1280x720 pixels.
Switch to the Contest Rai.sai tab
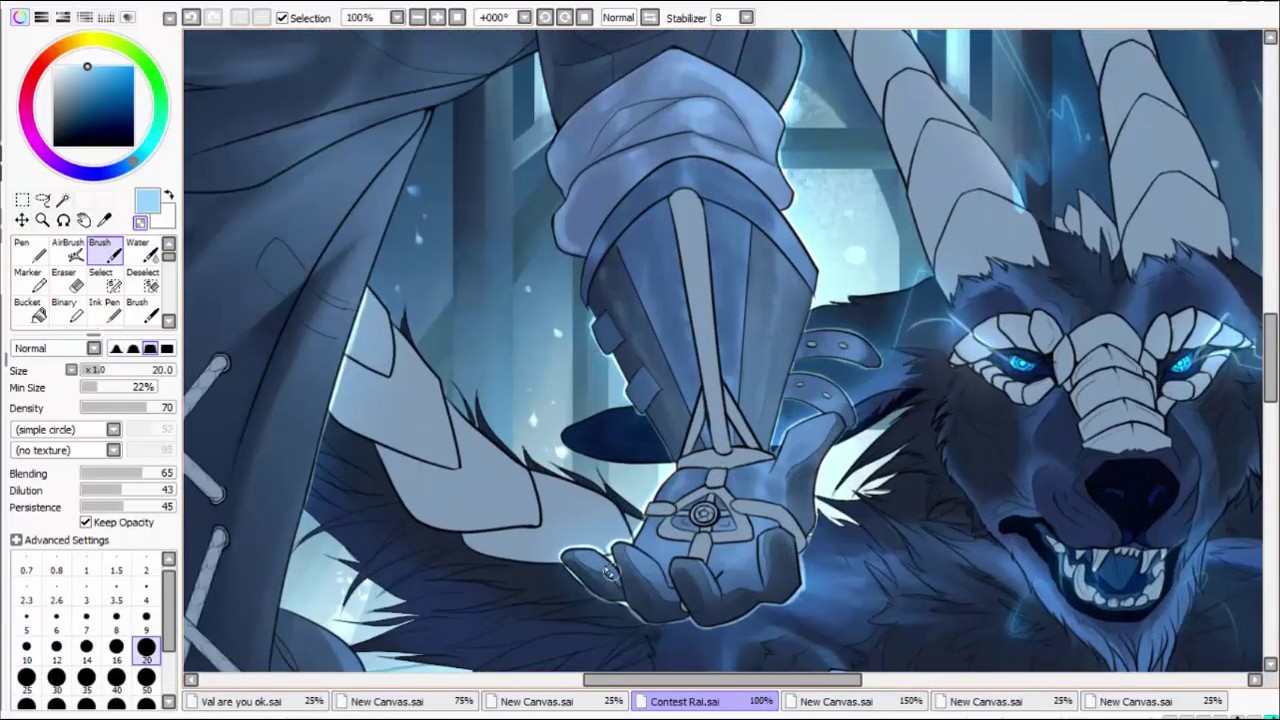pyautogui.click(x=706, y=701)
